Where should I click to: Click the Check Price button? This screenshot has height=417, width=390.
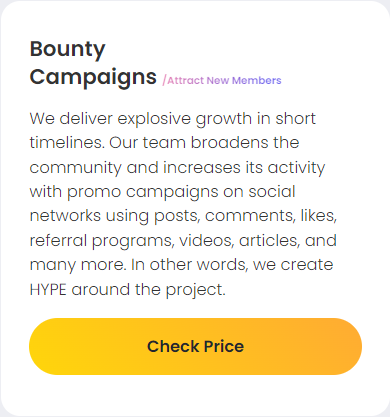click(x=195, y=346)
